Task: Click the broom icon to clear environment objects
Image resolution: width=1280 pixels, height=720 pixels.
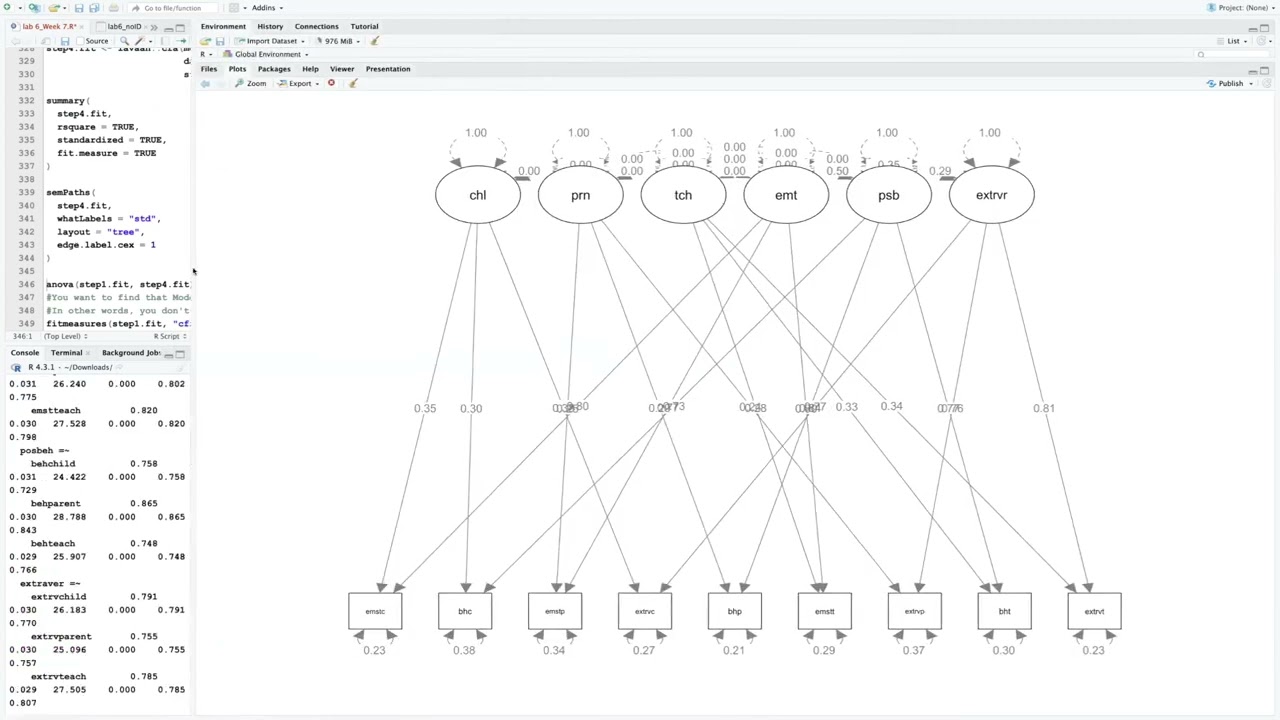Action: coord(375,41)
